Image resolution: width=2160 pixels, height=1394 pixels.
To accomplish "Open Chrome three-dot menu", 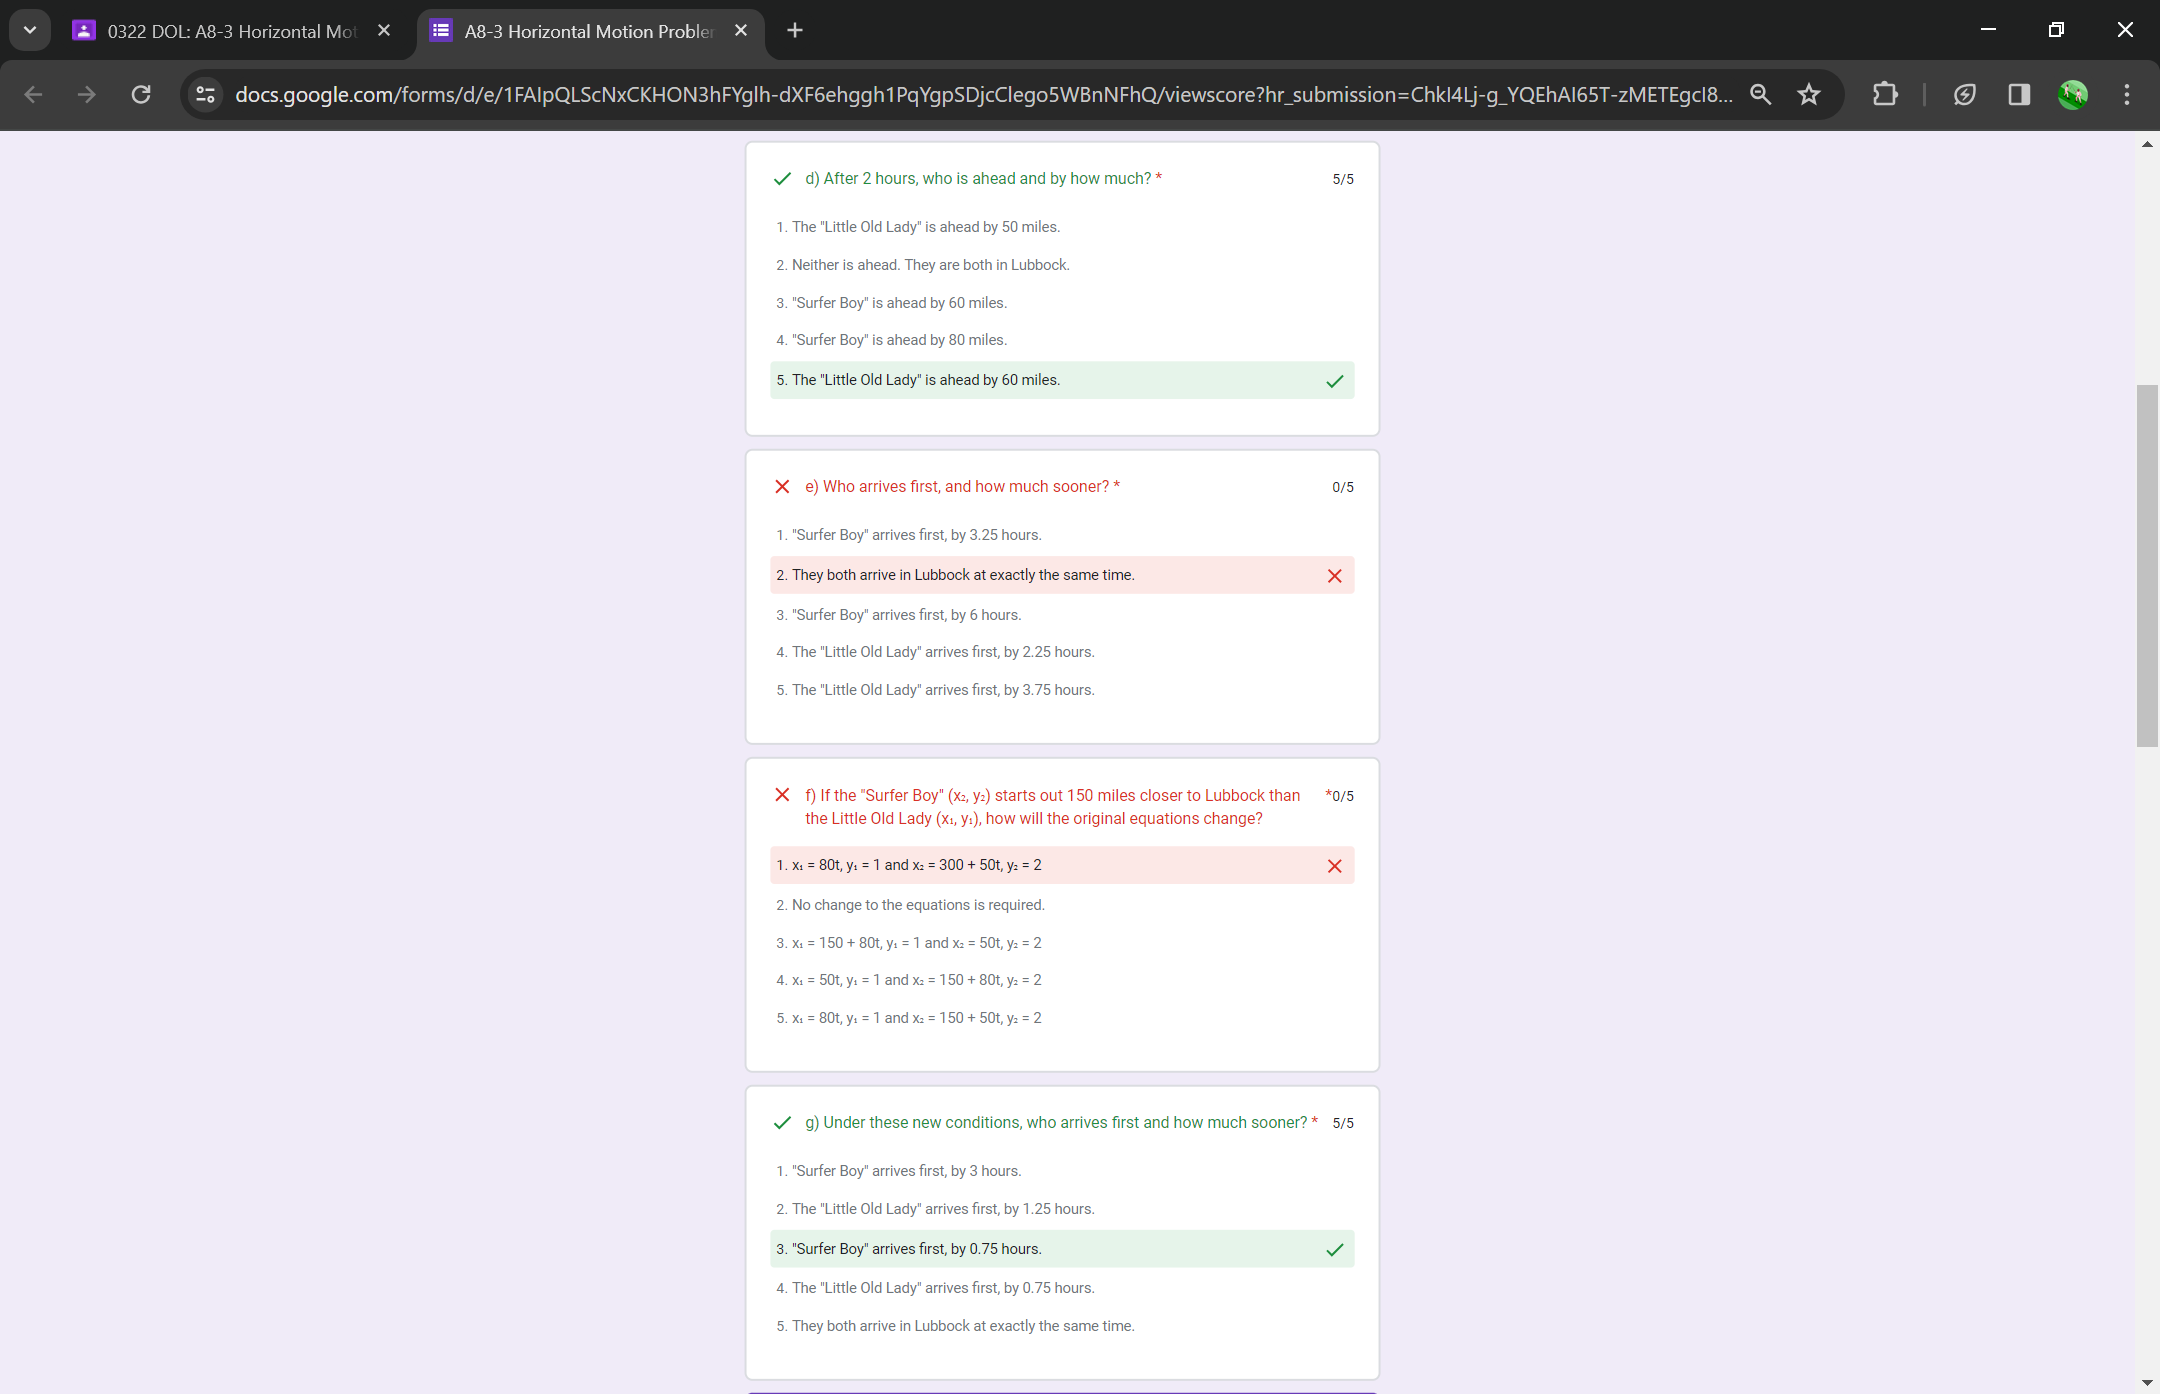I will pos(2126,94).
